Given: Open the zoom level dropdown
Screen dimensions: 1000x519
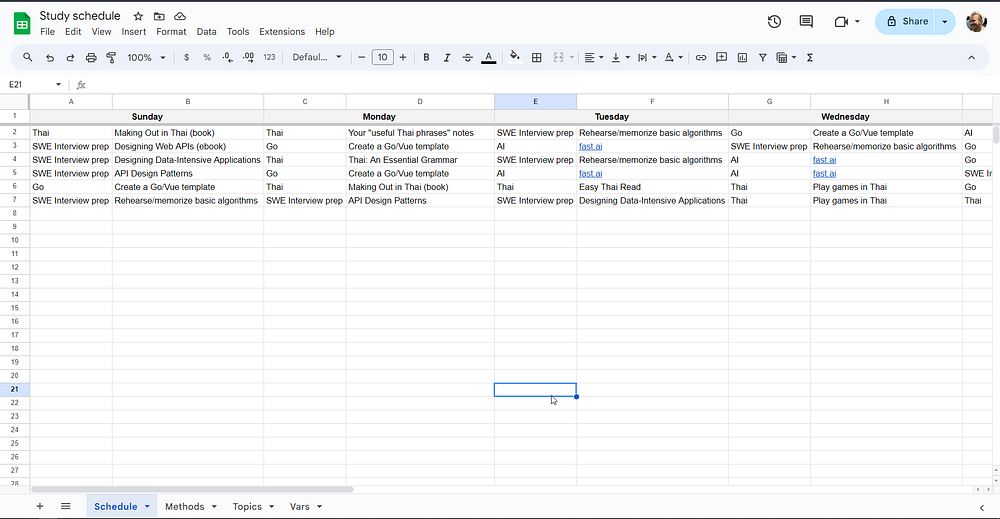Looking at the screenshot, I should [x=146, y=57].
